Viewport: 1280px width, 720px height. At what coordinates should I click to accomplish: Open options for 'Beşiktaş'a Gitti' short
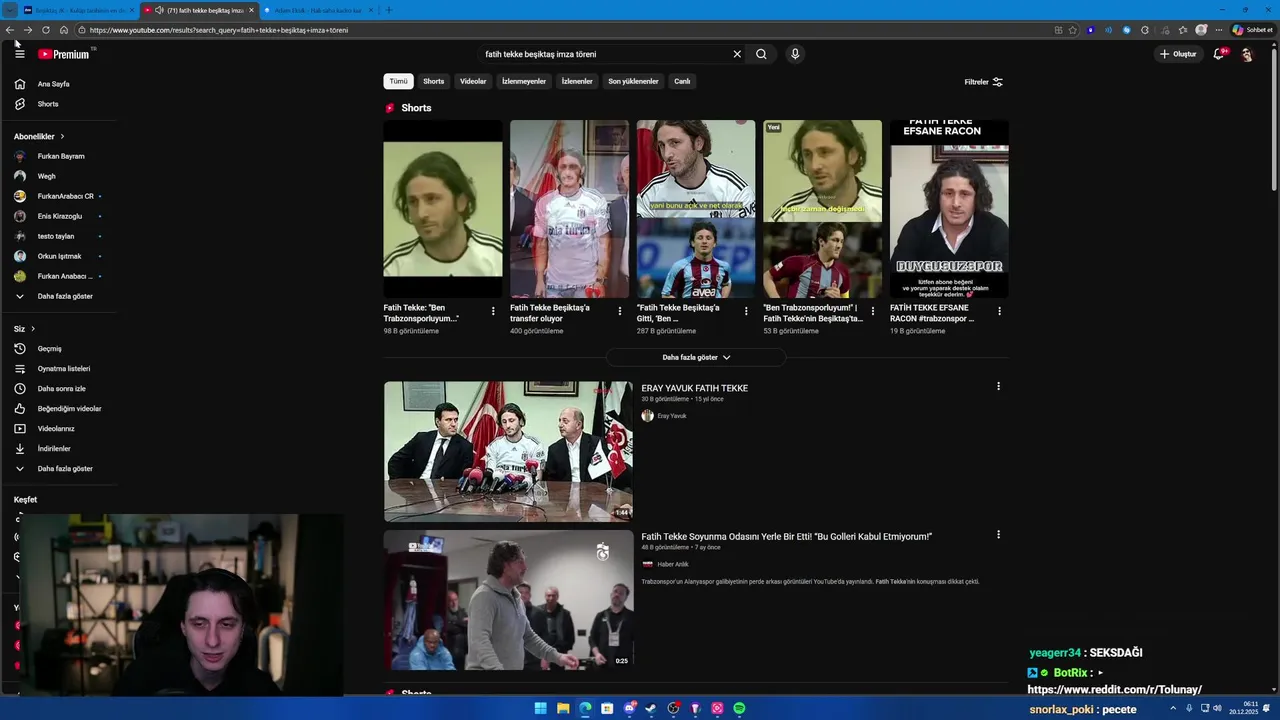click(746, 311)
